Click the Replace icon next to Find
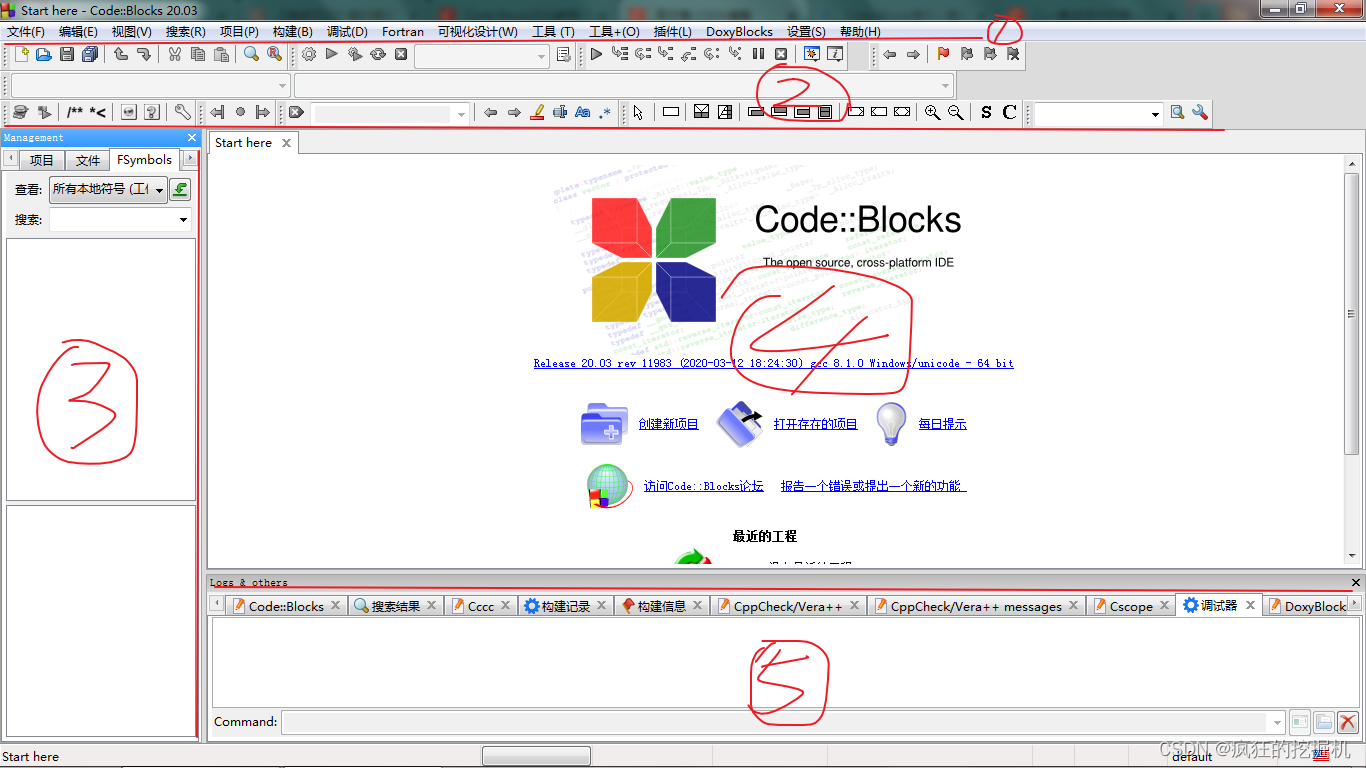Image resolution: width=1366 pixels, height=768 pixels. coord(274,54)
